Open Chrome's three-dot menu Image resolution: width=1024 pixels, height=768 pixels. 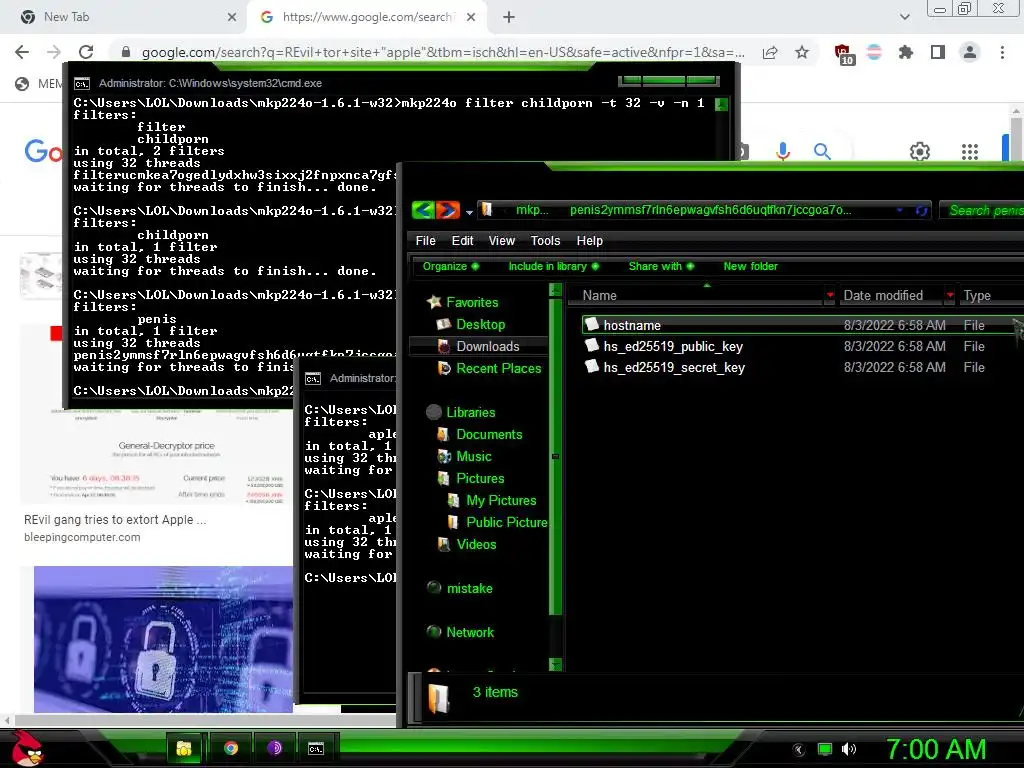[x=1002, y=52]
